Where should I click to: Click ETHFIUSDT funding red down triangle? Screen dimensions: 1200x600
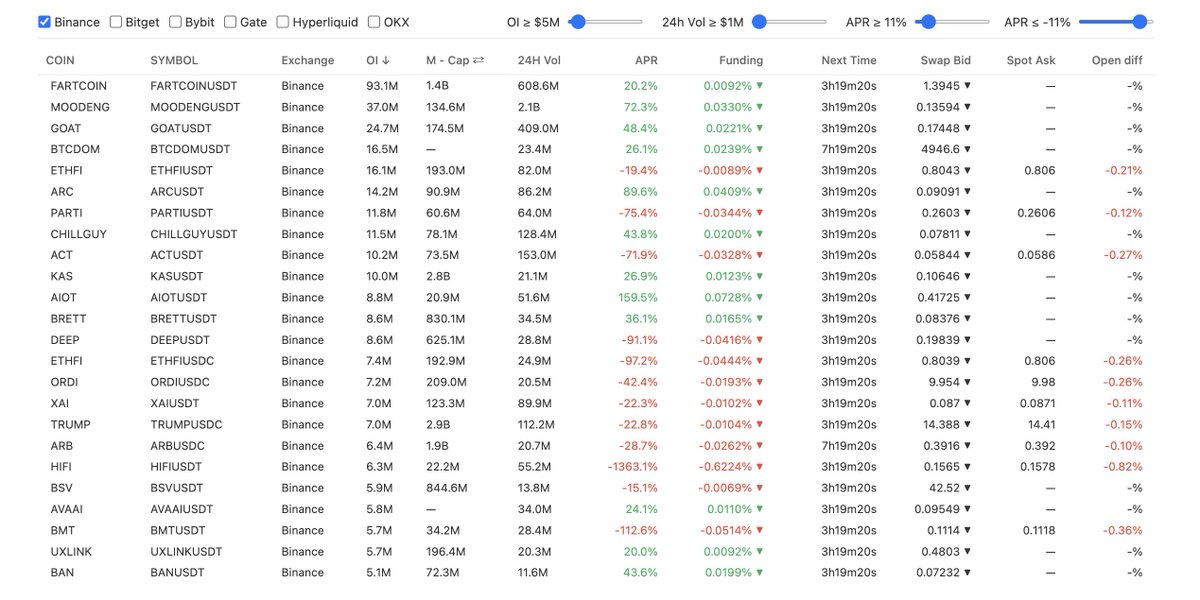pyautogui.click(x=759, y=171)
